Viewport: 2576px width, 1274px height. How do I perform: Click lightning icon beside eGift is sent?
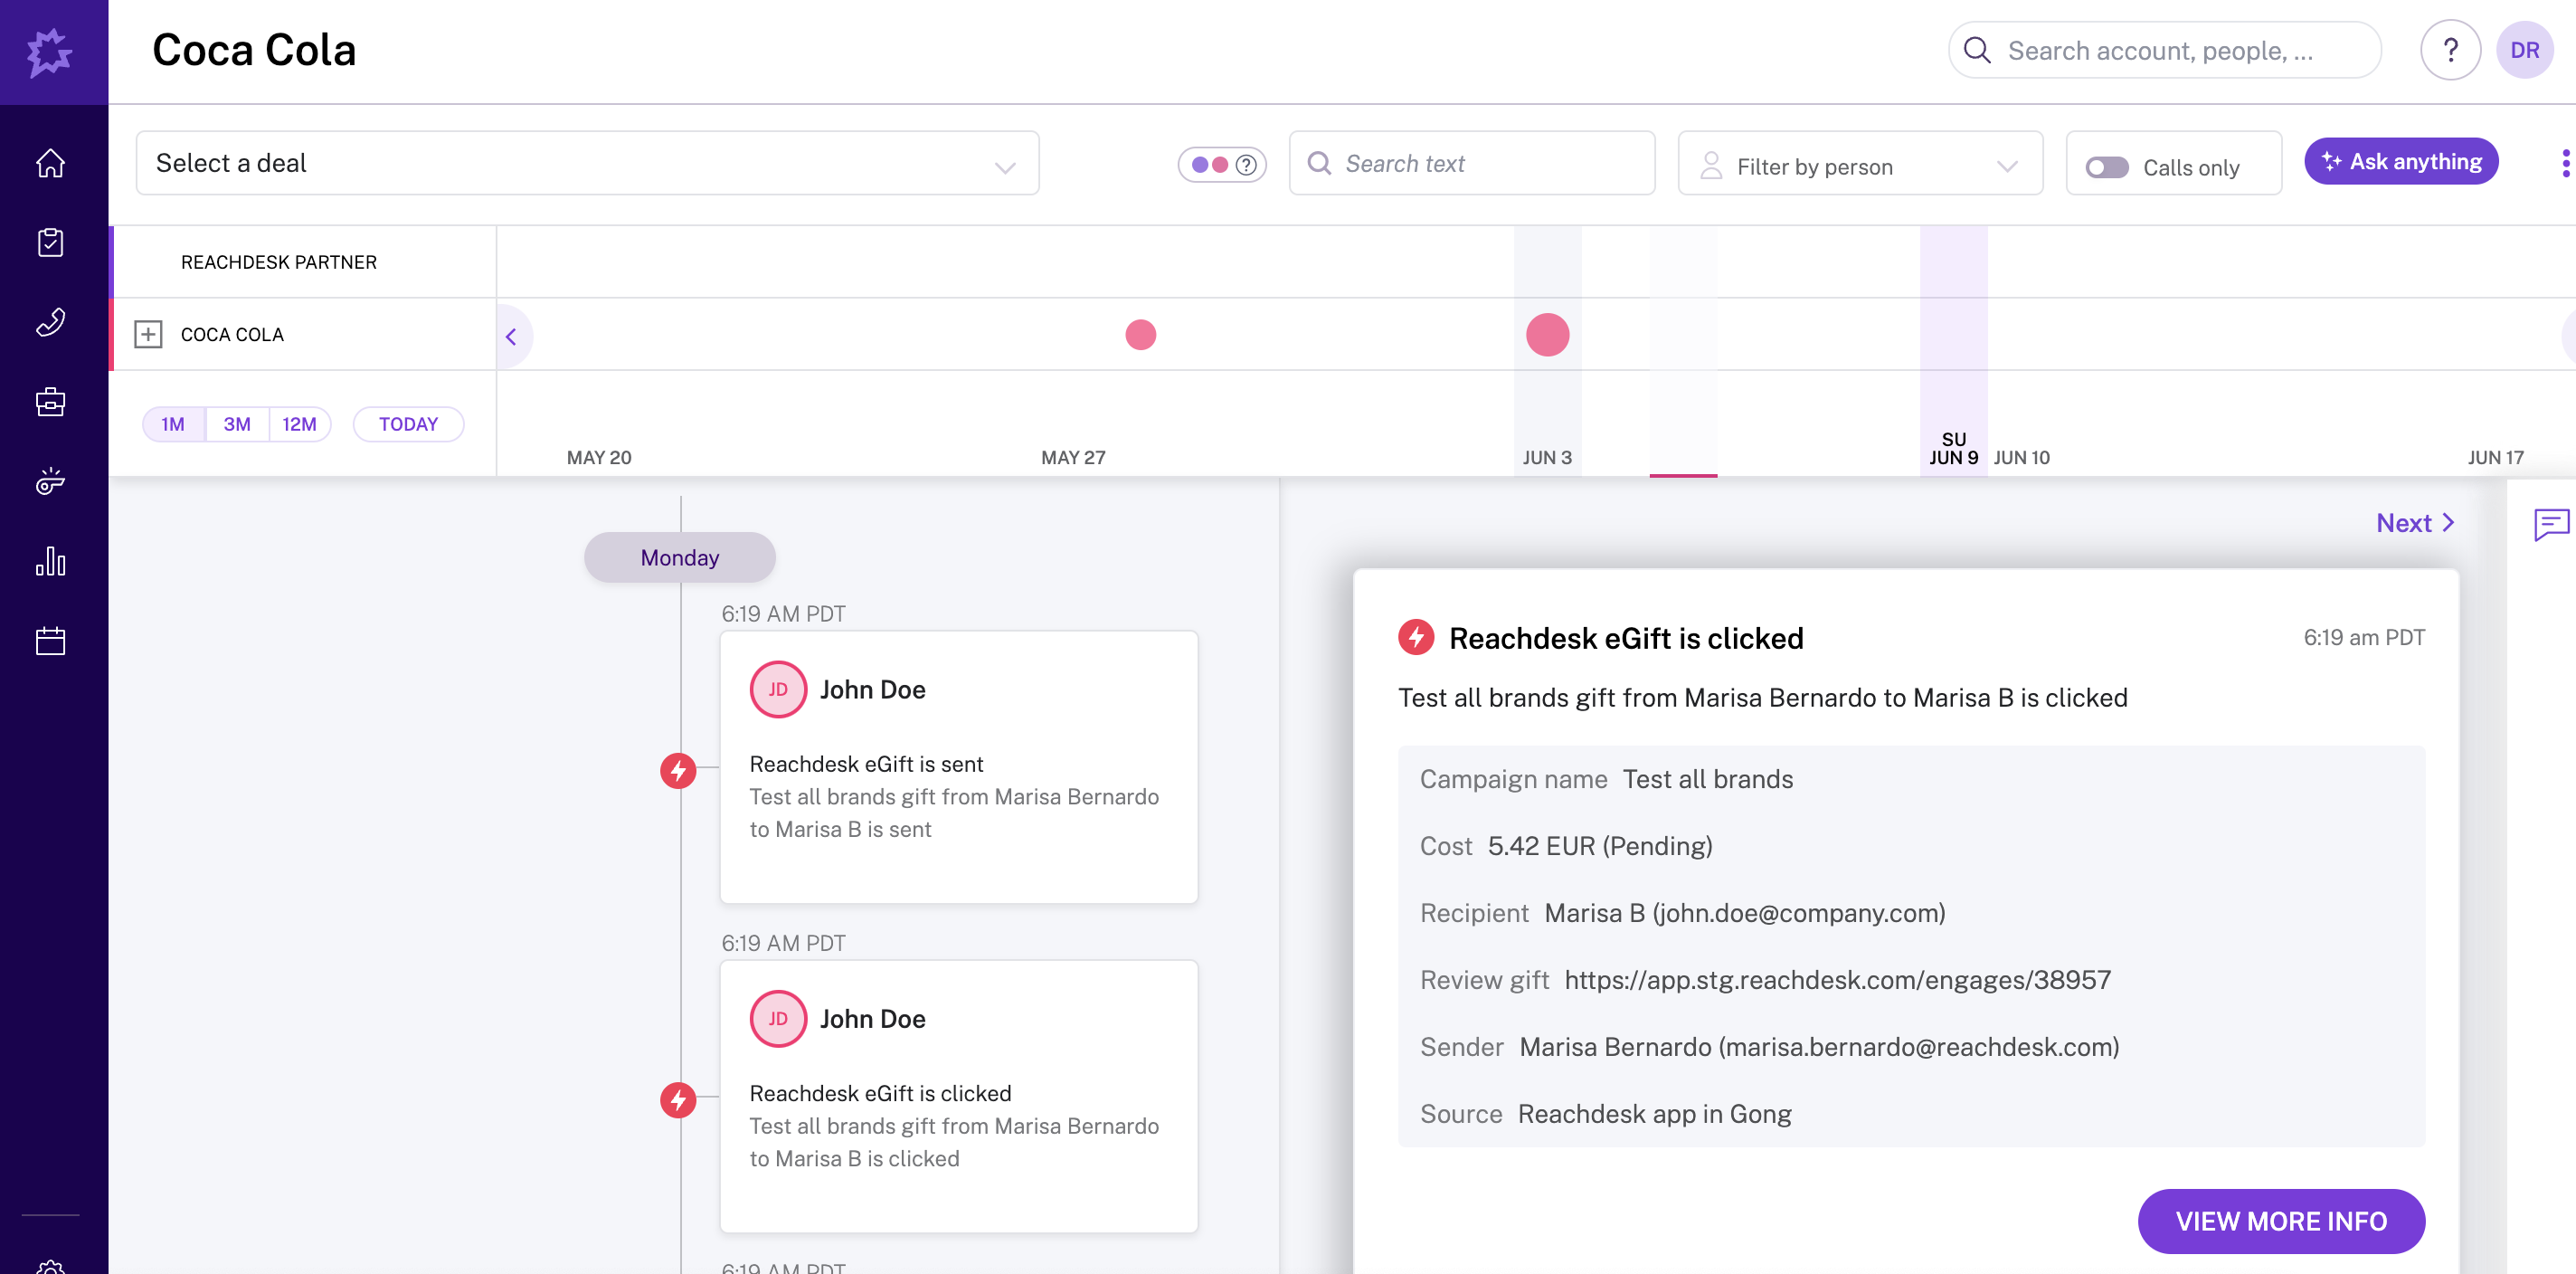tap(678, 770)
